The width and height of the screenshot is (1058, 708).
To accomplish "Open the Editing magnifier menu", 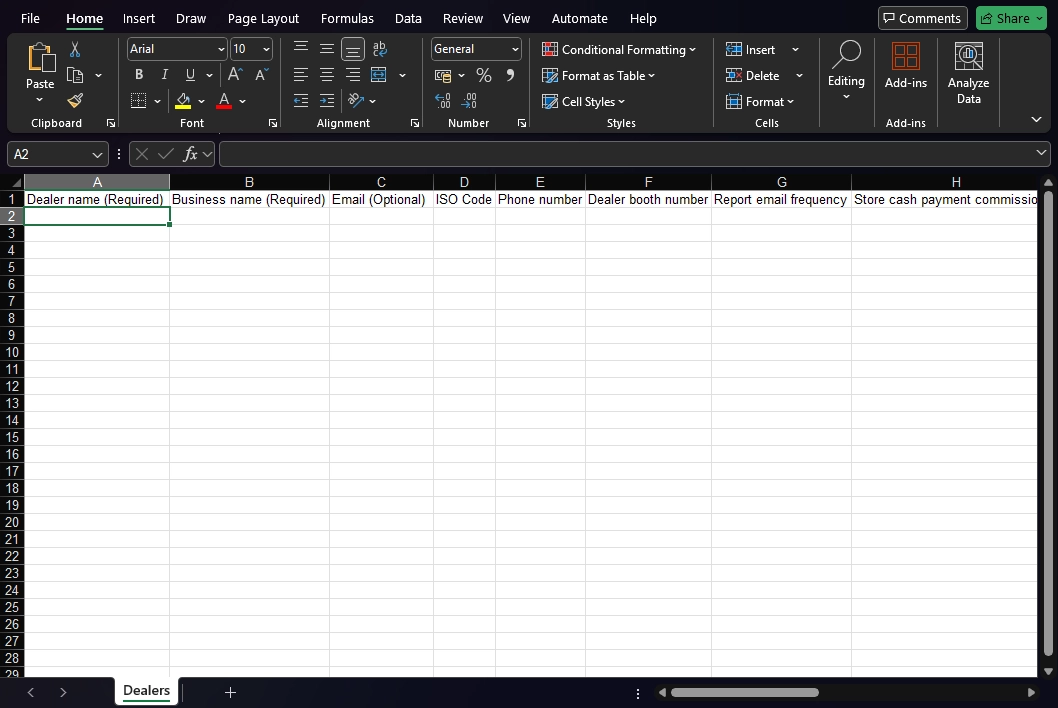I will click(846, 71).
